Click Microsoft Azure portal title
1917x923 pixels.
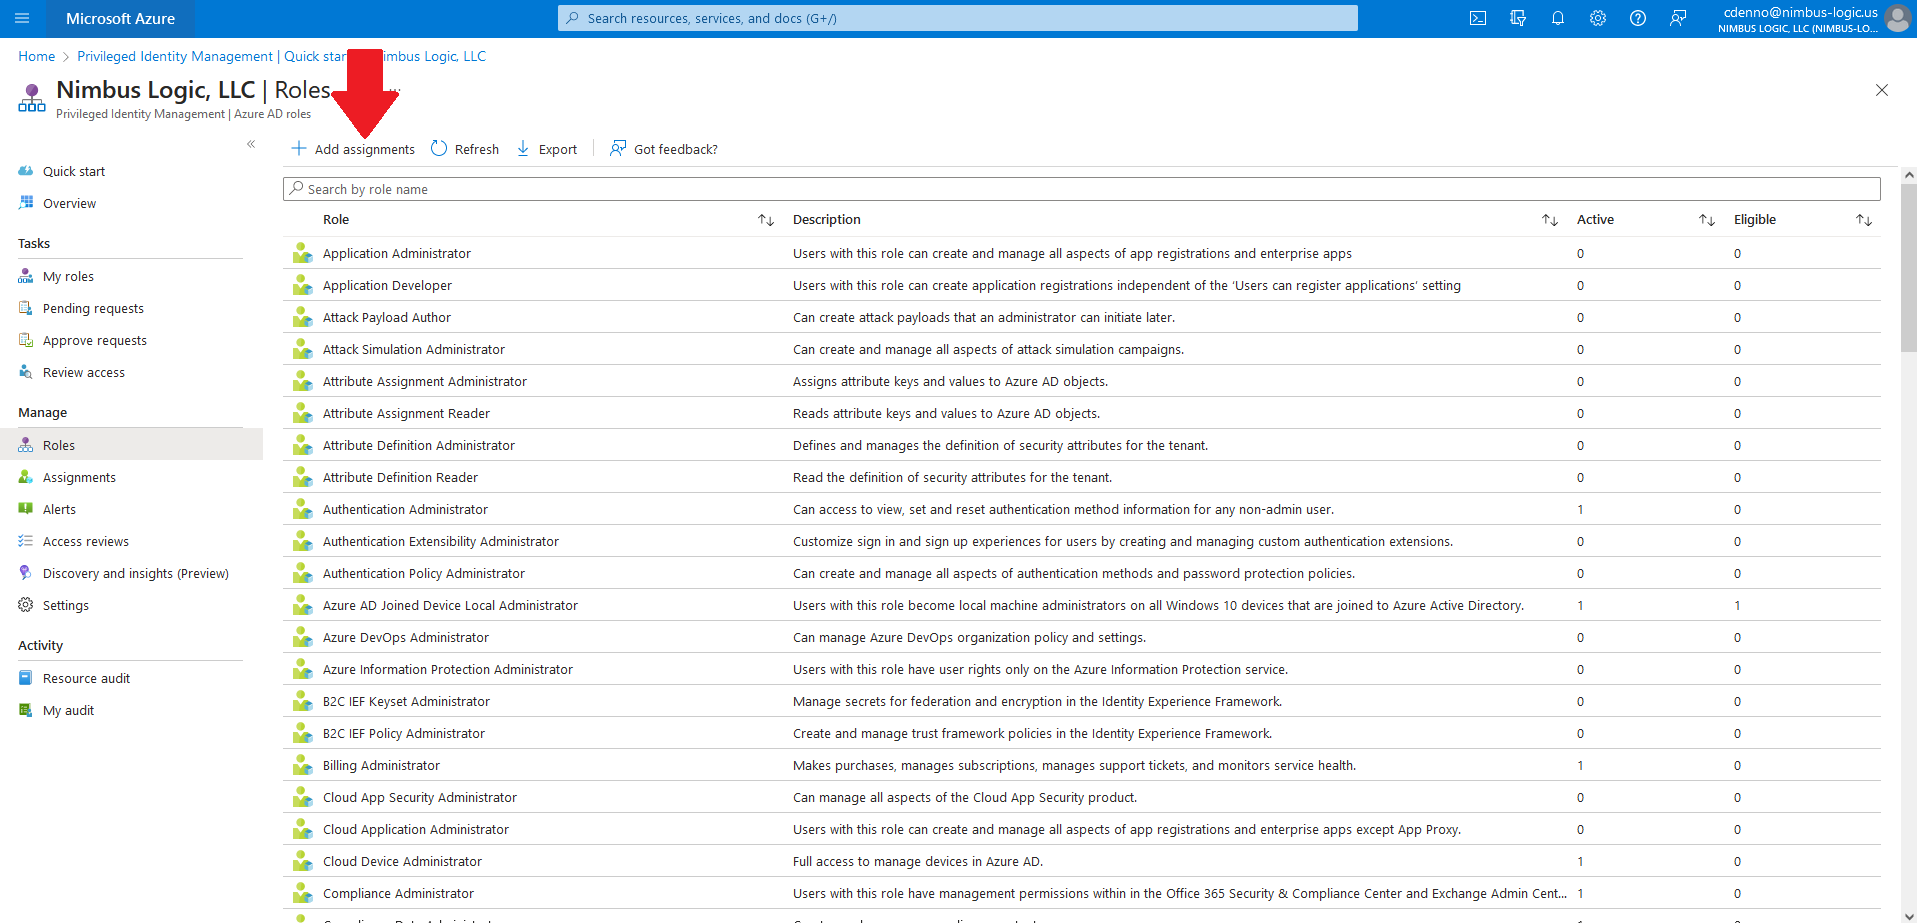click(x=120, y=18)
